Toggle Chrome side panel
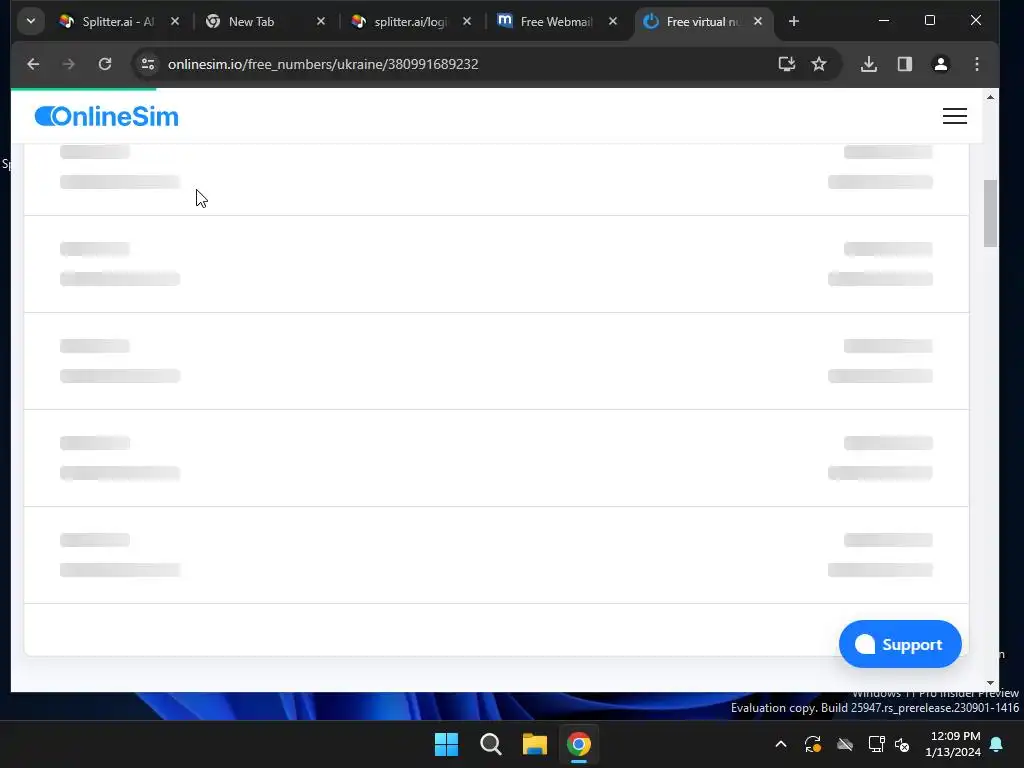 click(904, 64)
